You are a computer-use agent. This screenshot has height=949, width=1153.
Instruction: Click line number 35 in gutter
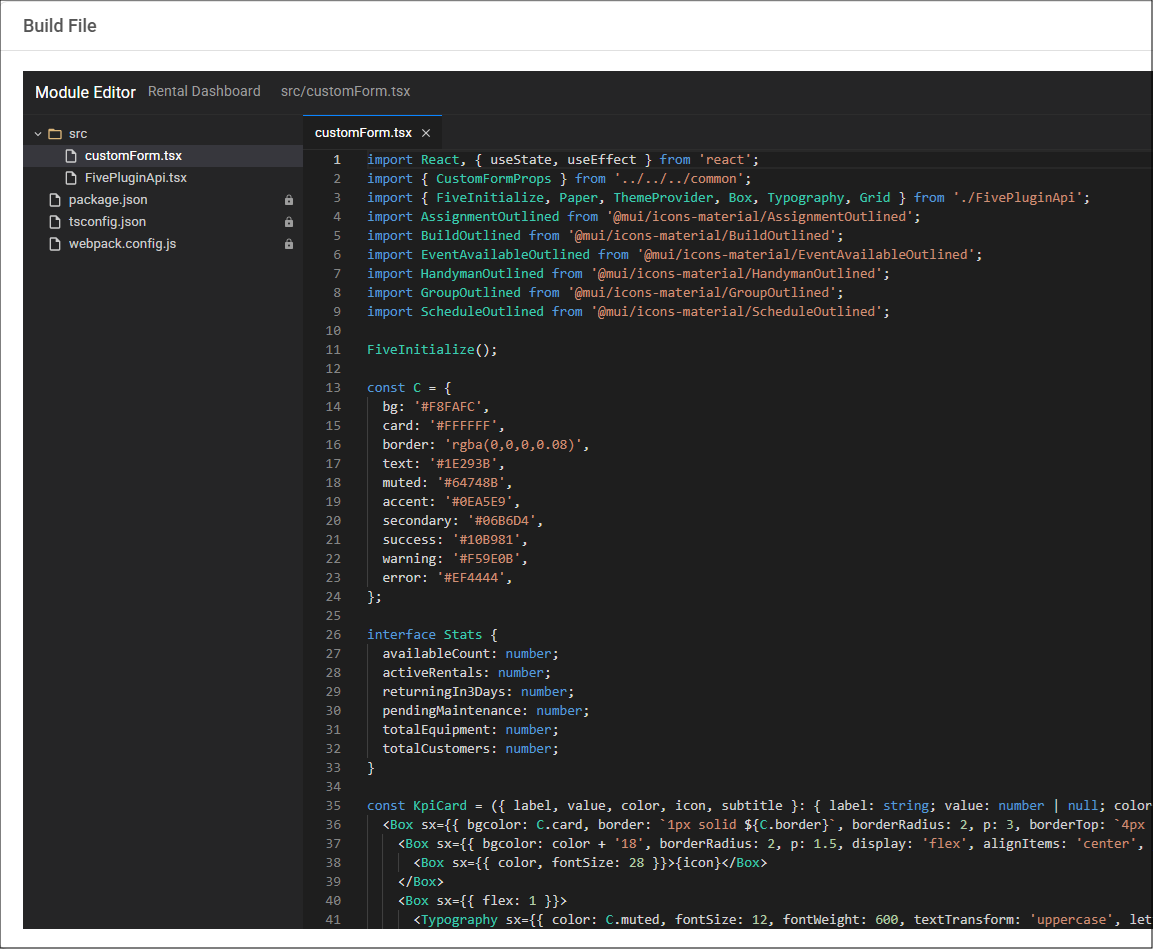[333, 806]
